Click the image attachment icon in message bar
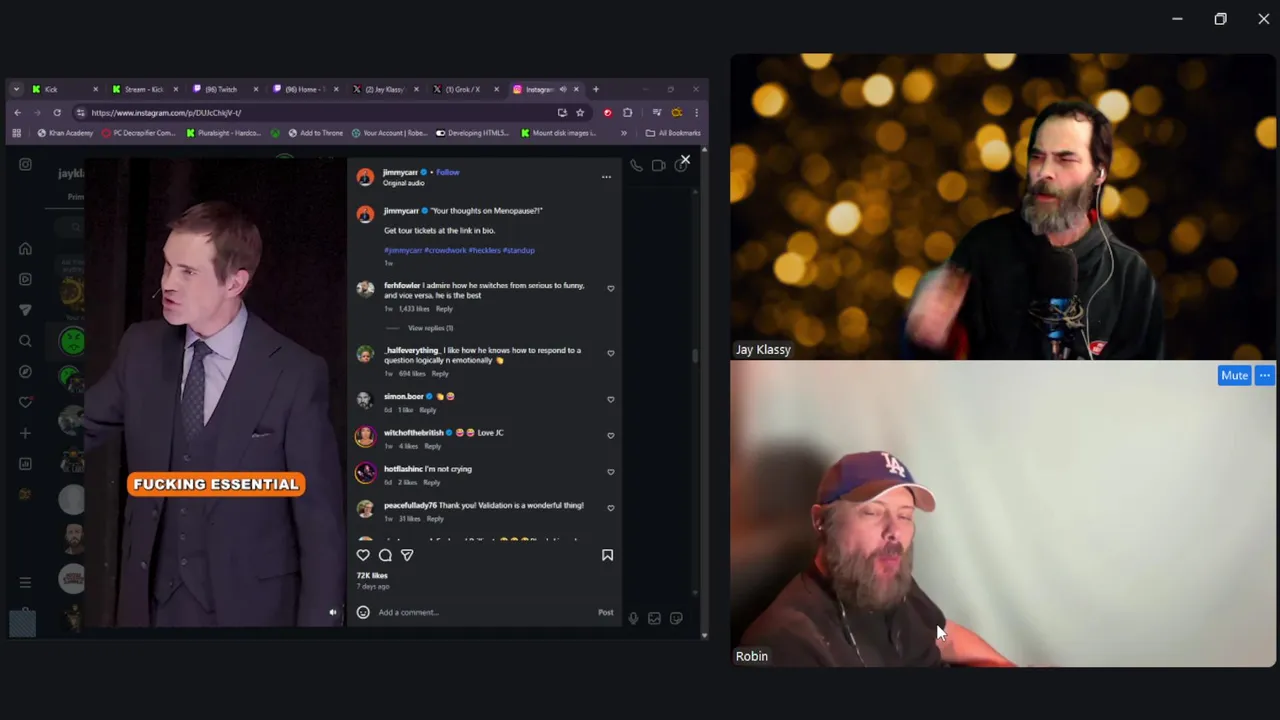 pyautogui.click(x=654, y=619)
